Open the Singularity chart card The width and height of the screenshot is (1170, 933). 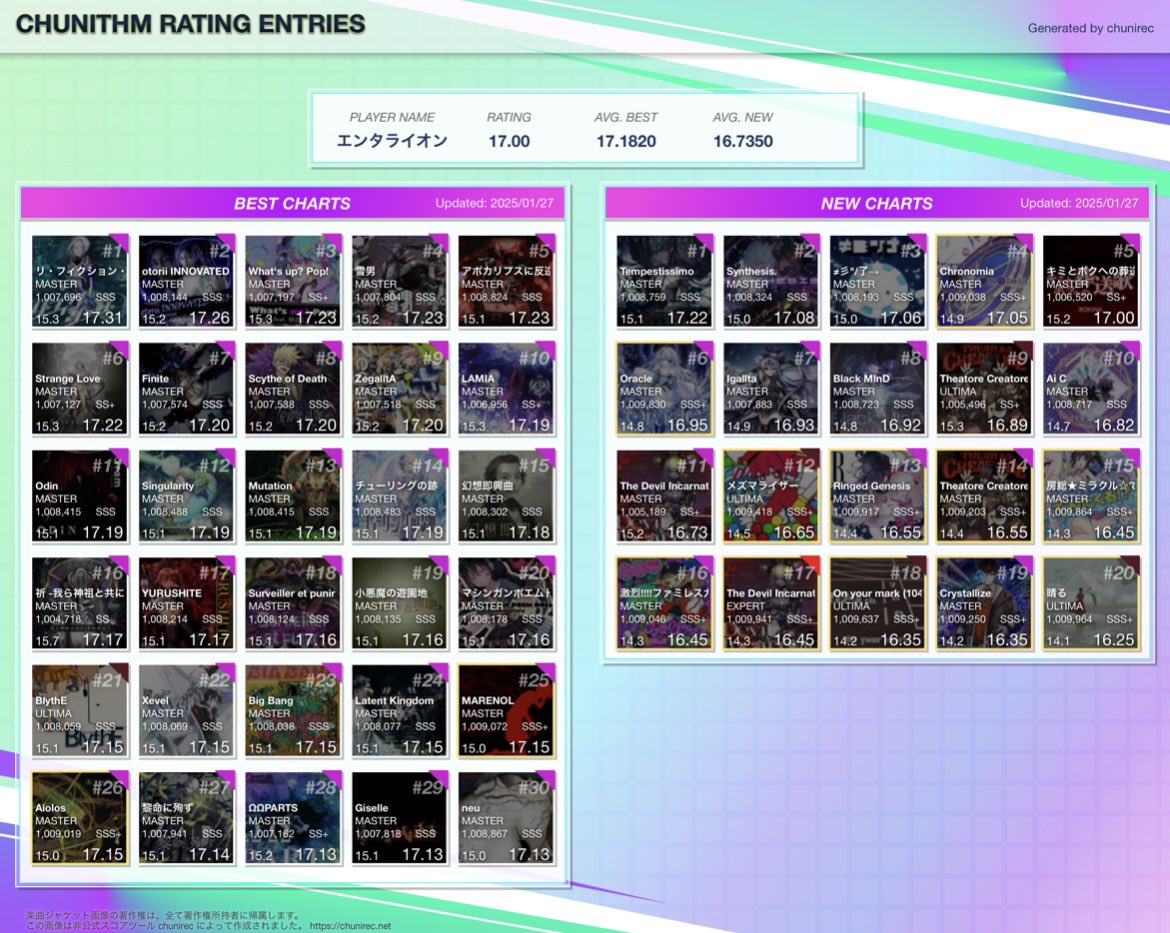pyautogui.click(x=186, y=496)
